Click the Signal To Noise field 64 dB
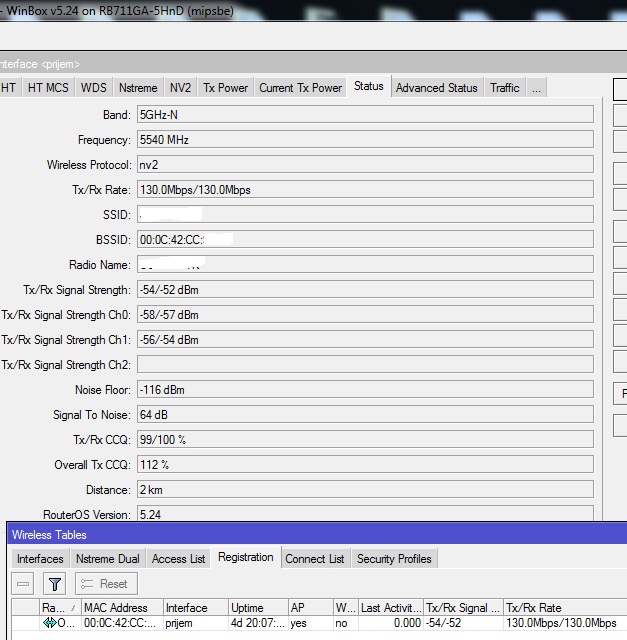627x640 pixels. [x=365, y=414]
